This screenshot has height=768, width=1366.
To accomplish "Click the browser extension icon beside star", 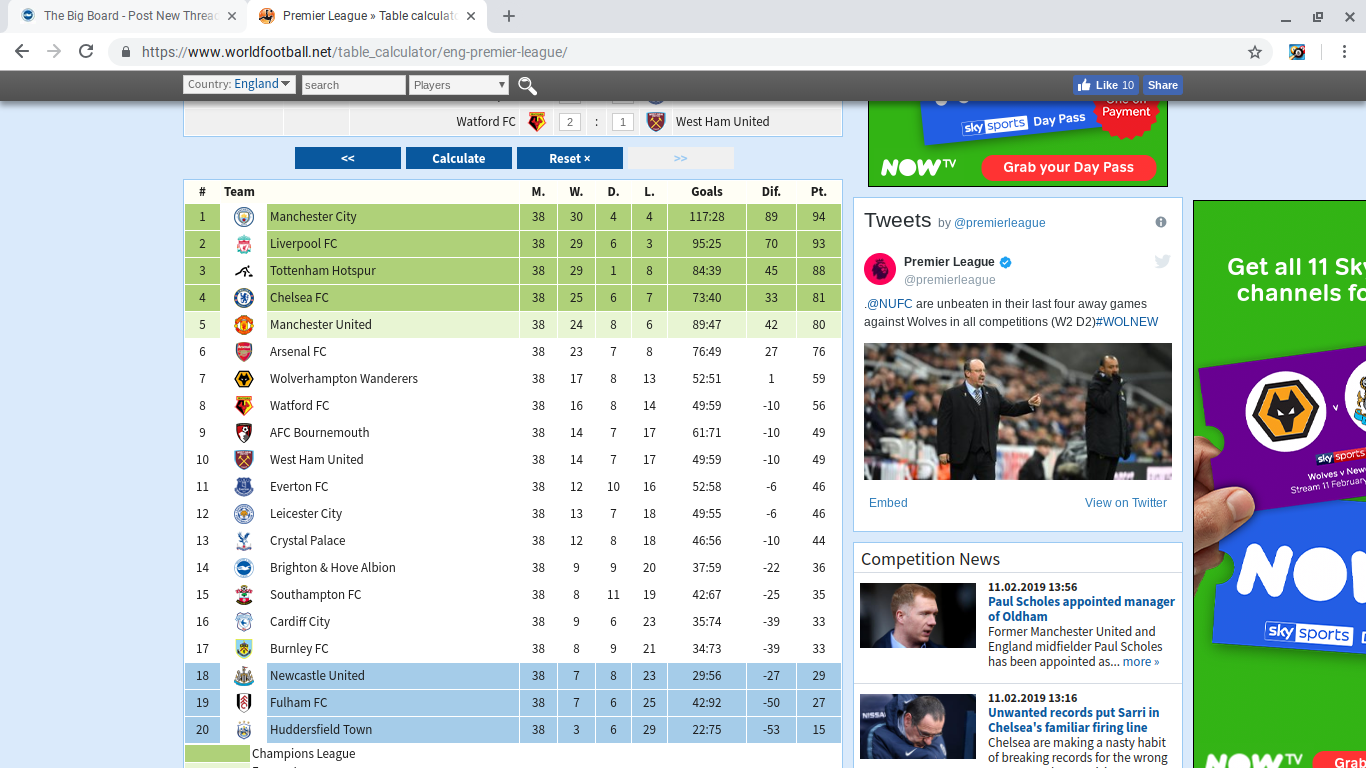I will [x=1297, y=52].
